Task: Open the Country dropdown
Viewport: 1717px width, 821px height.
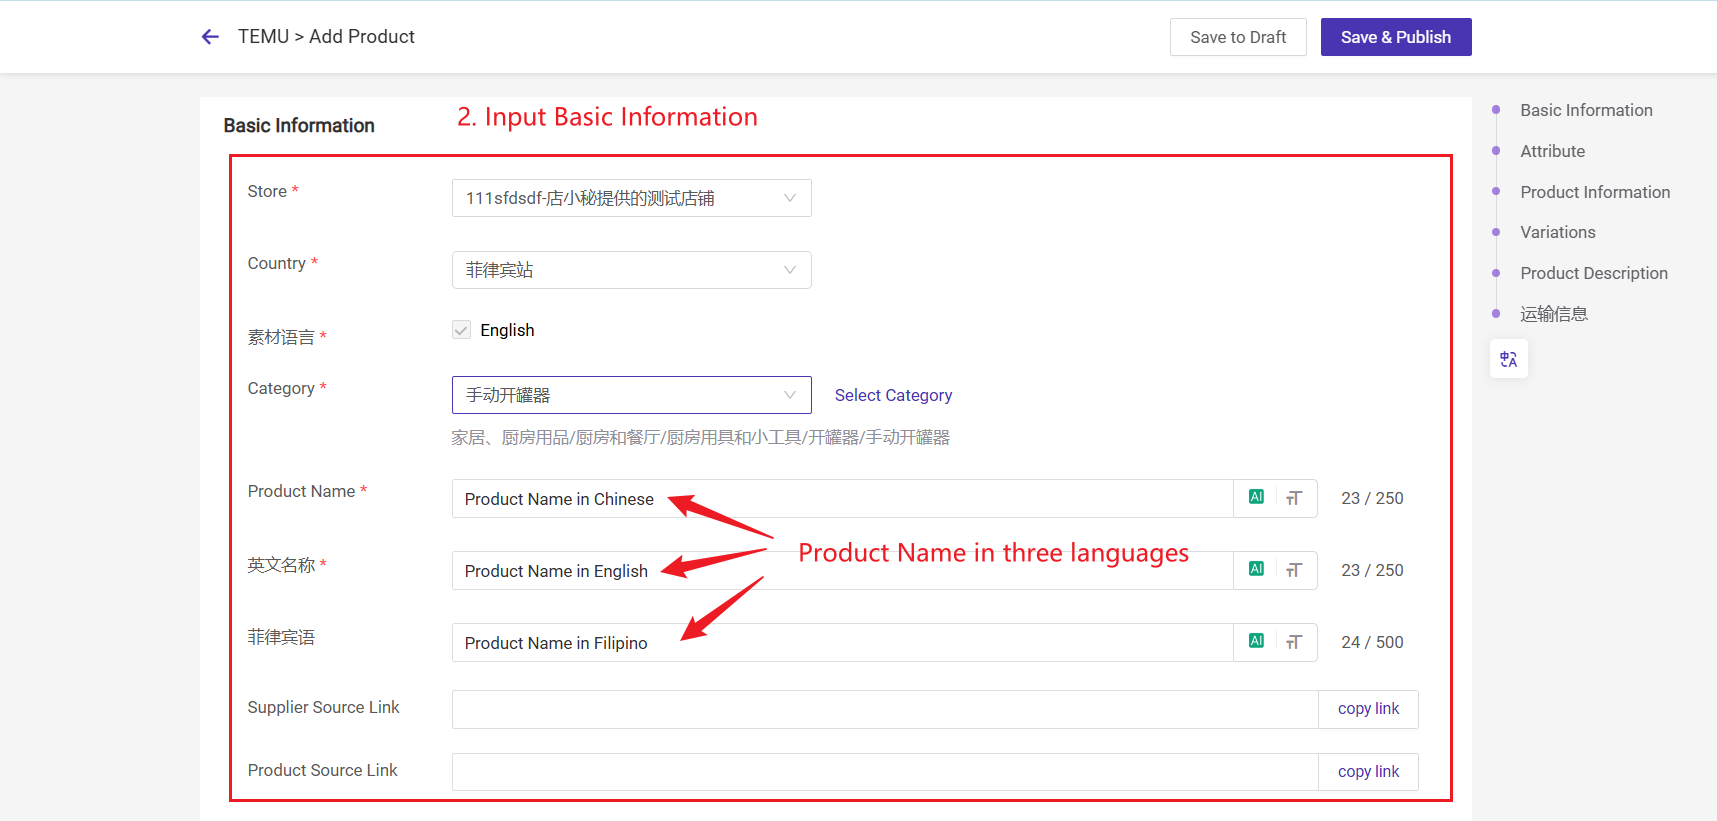Action: coord(631,270)
